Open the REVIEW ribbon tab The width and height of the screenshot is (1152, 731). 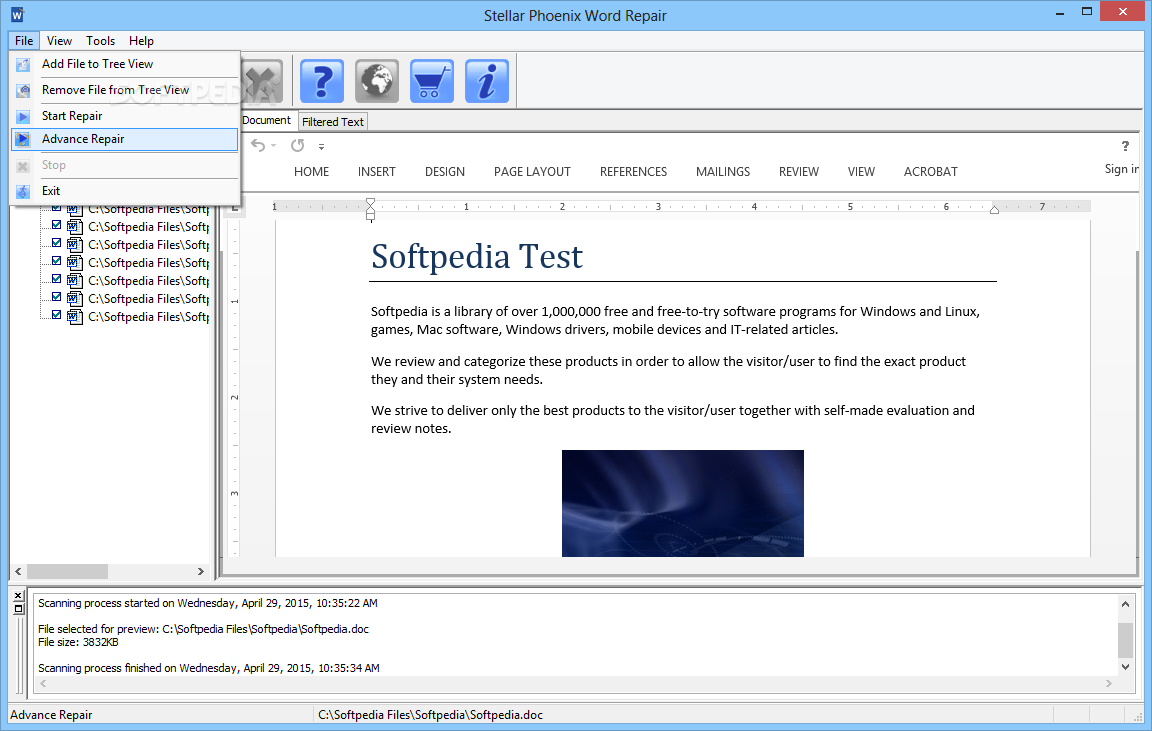pyautogui.click(x=799, y=172)
